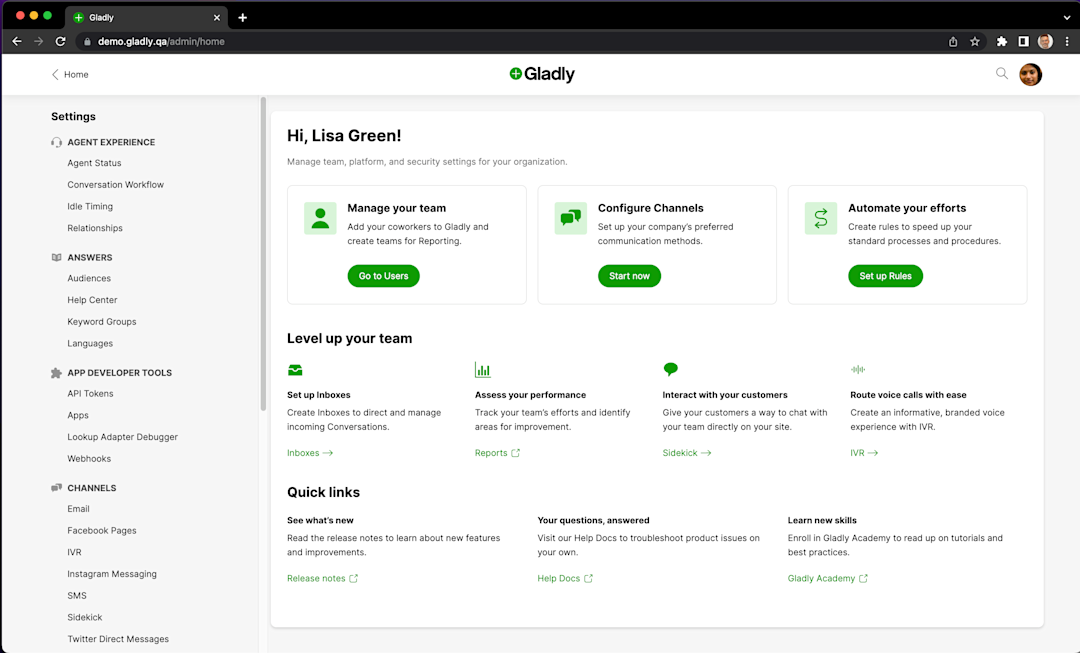The image size is (1080, 653).
Task: Open the Inboxes link
Action: pos(310,453)
